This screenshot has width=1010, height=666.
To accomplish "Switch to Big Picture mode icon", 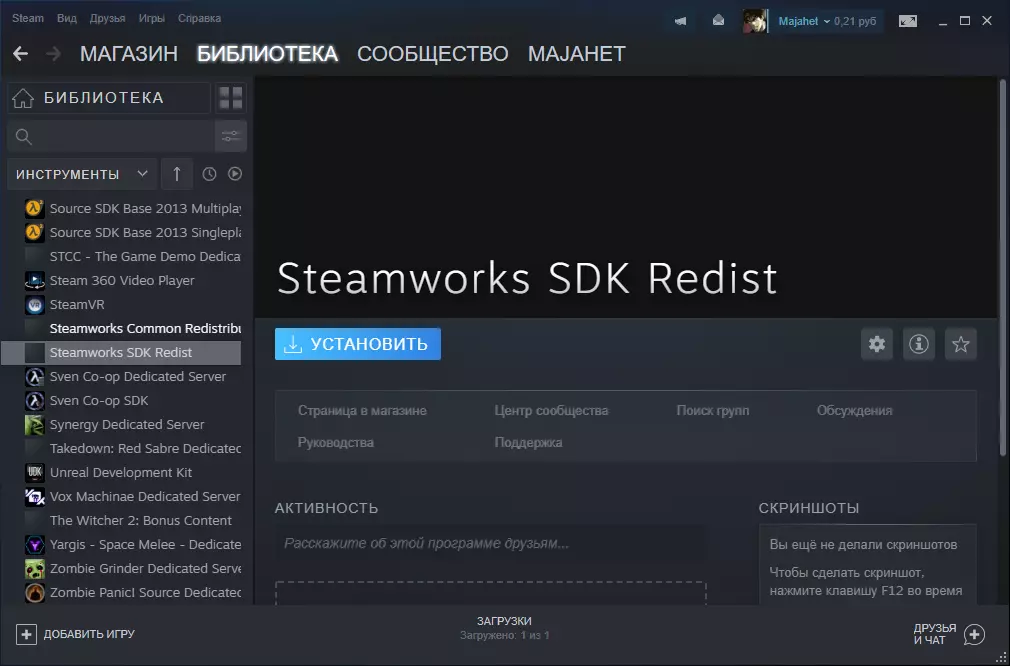I will point(908,21).
